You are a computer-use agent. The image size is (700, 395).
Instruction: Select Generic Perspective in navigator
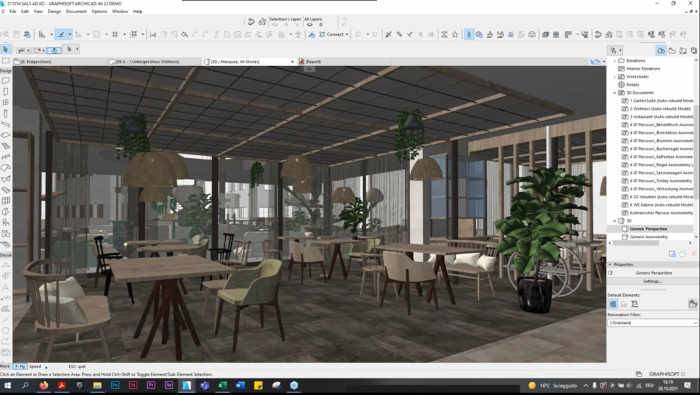tap(649, 229)
